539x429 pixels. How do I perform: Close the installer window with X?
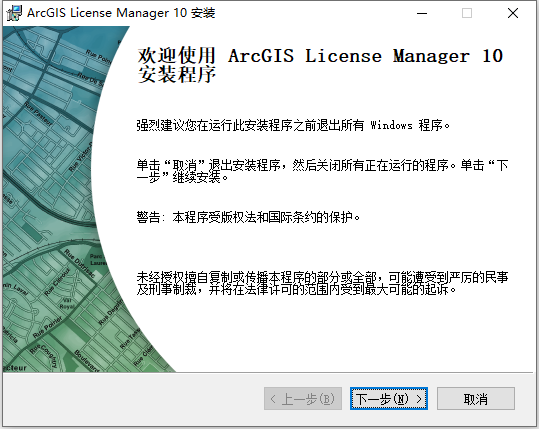[x=513, y=13]
